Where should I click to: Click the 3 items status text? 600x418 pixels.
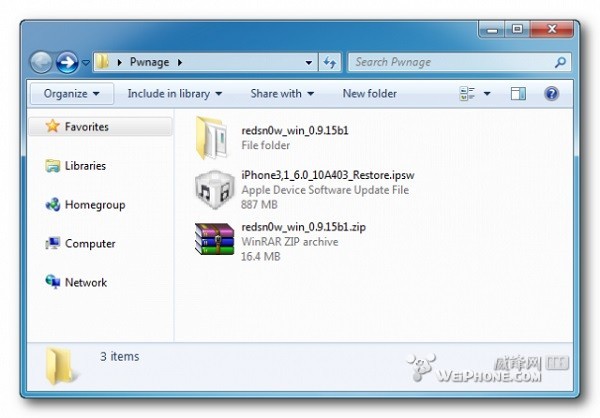120,356
